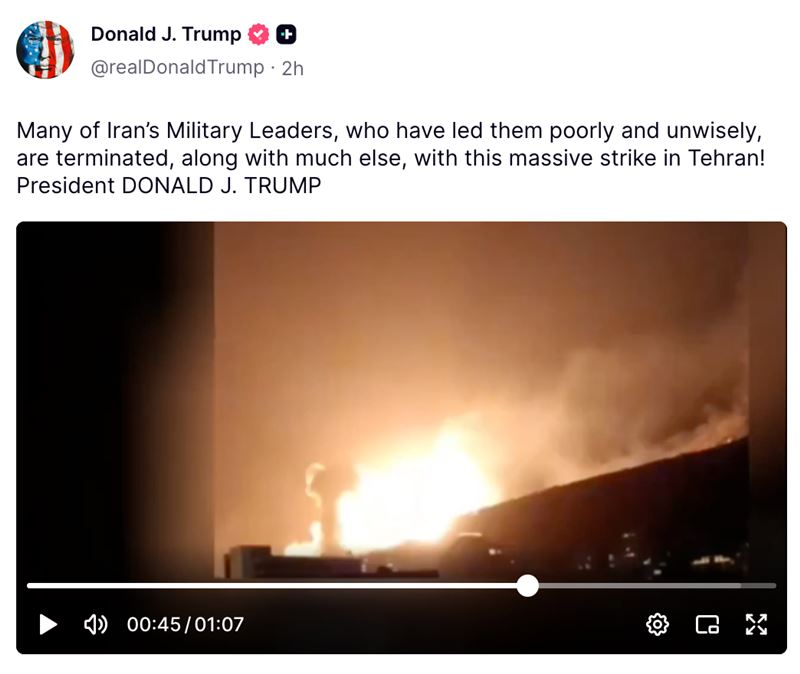Click the 01:07 total duration readout
Viewport: 800px width, 674px height.
(x=219, y=624)
